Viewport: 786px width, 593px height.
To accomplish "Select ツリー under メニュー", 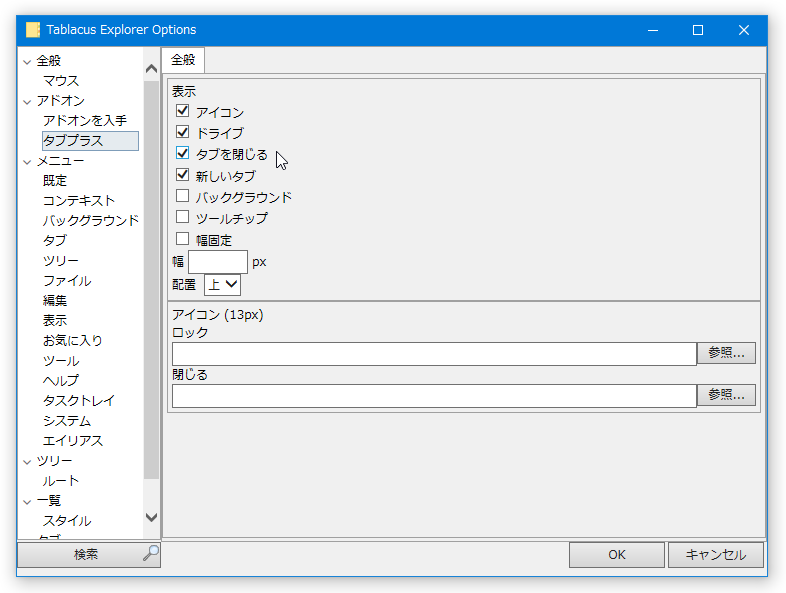I will [61, 261].
